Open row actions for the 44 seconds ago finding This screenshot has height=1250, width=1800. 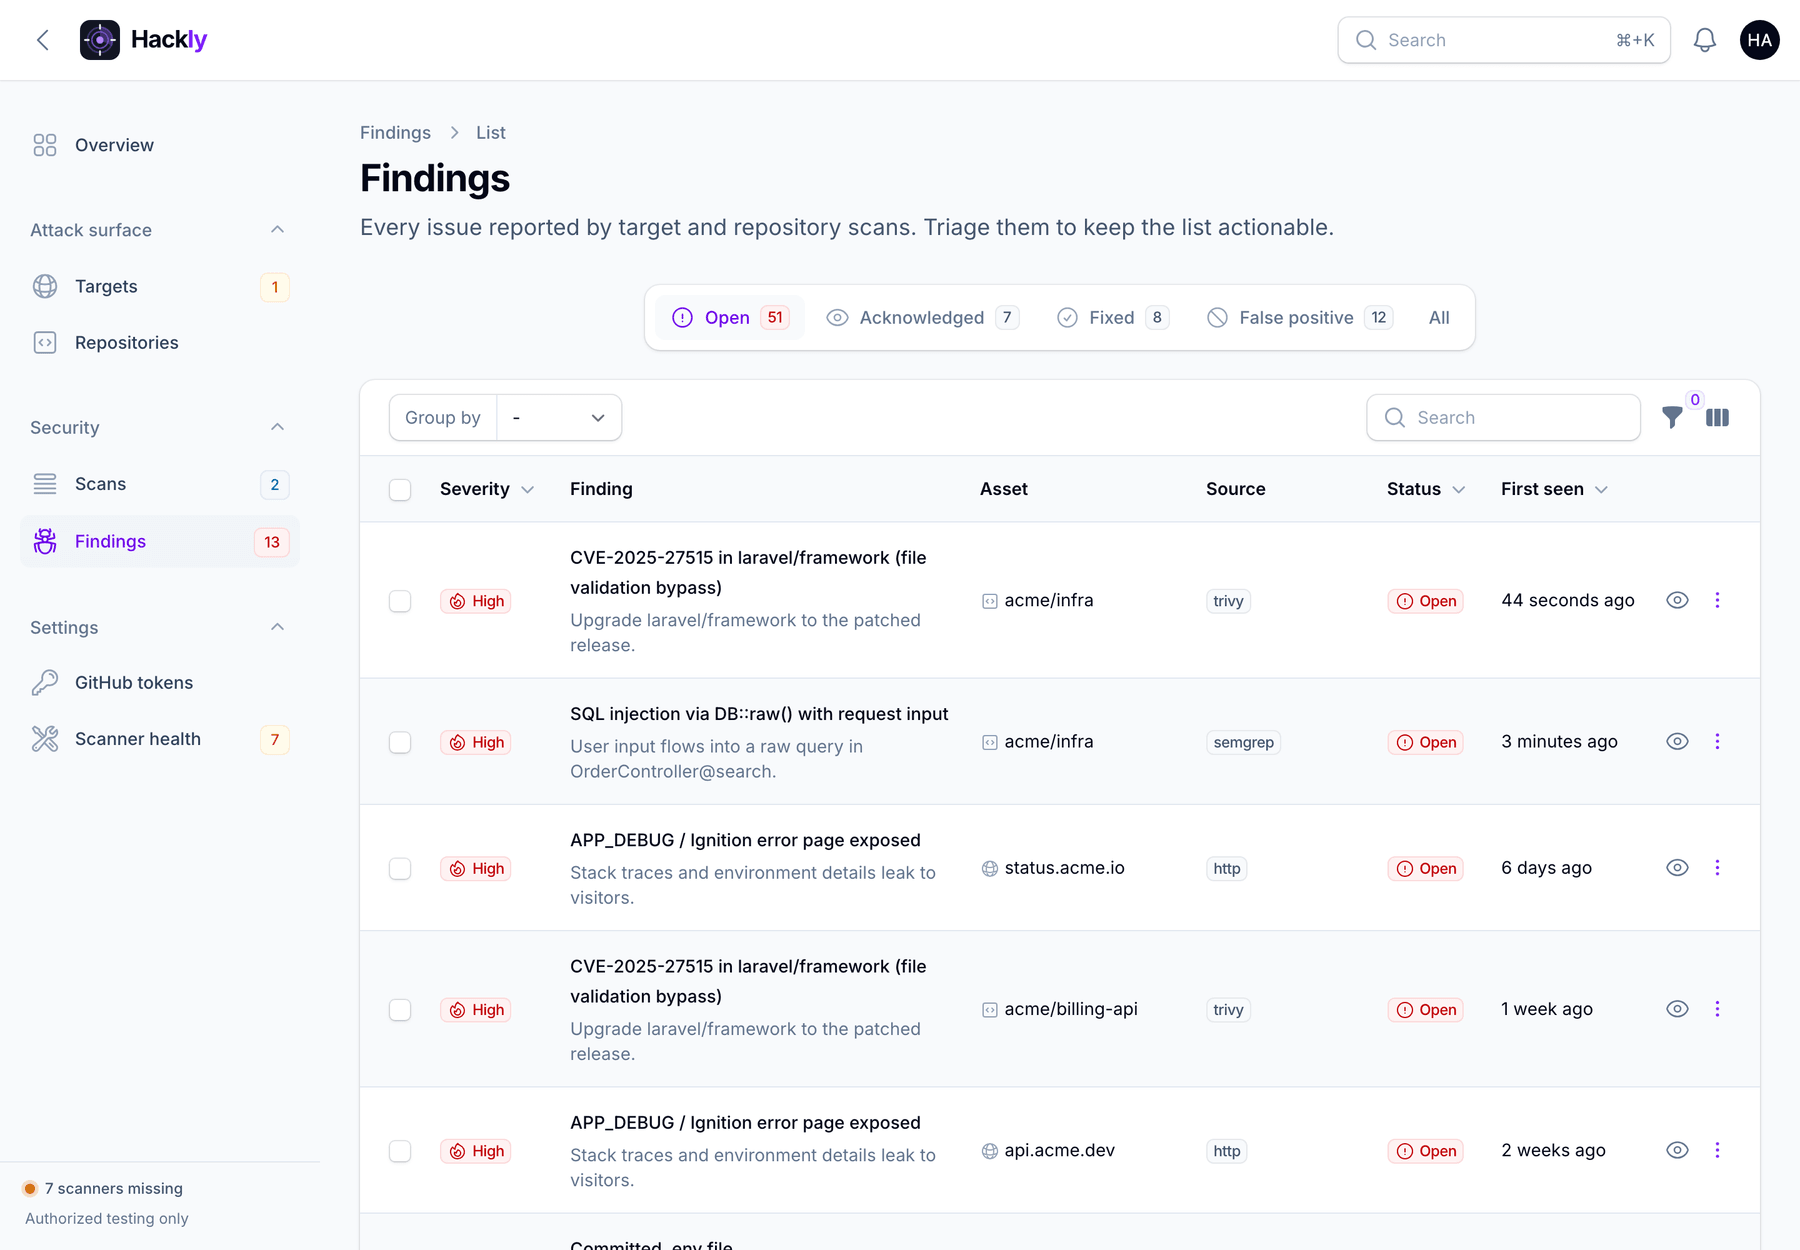pos(1717,600)
